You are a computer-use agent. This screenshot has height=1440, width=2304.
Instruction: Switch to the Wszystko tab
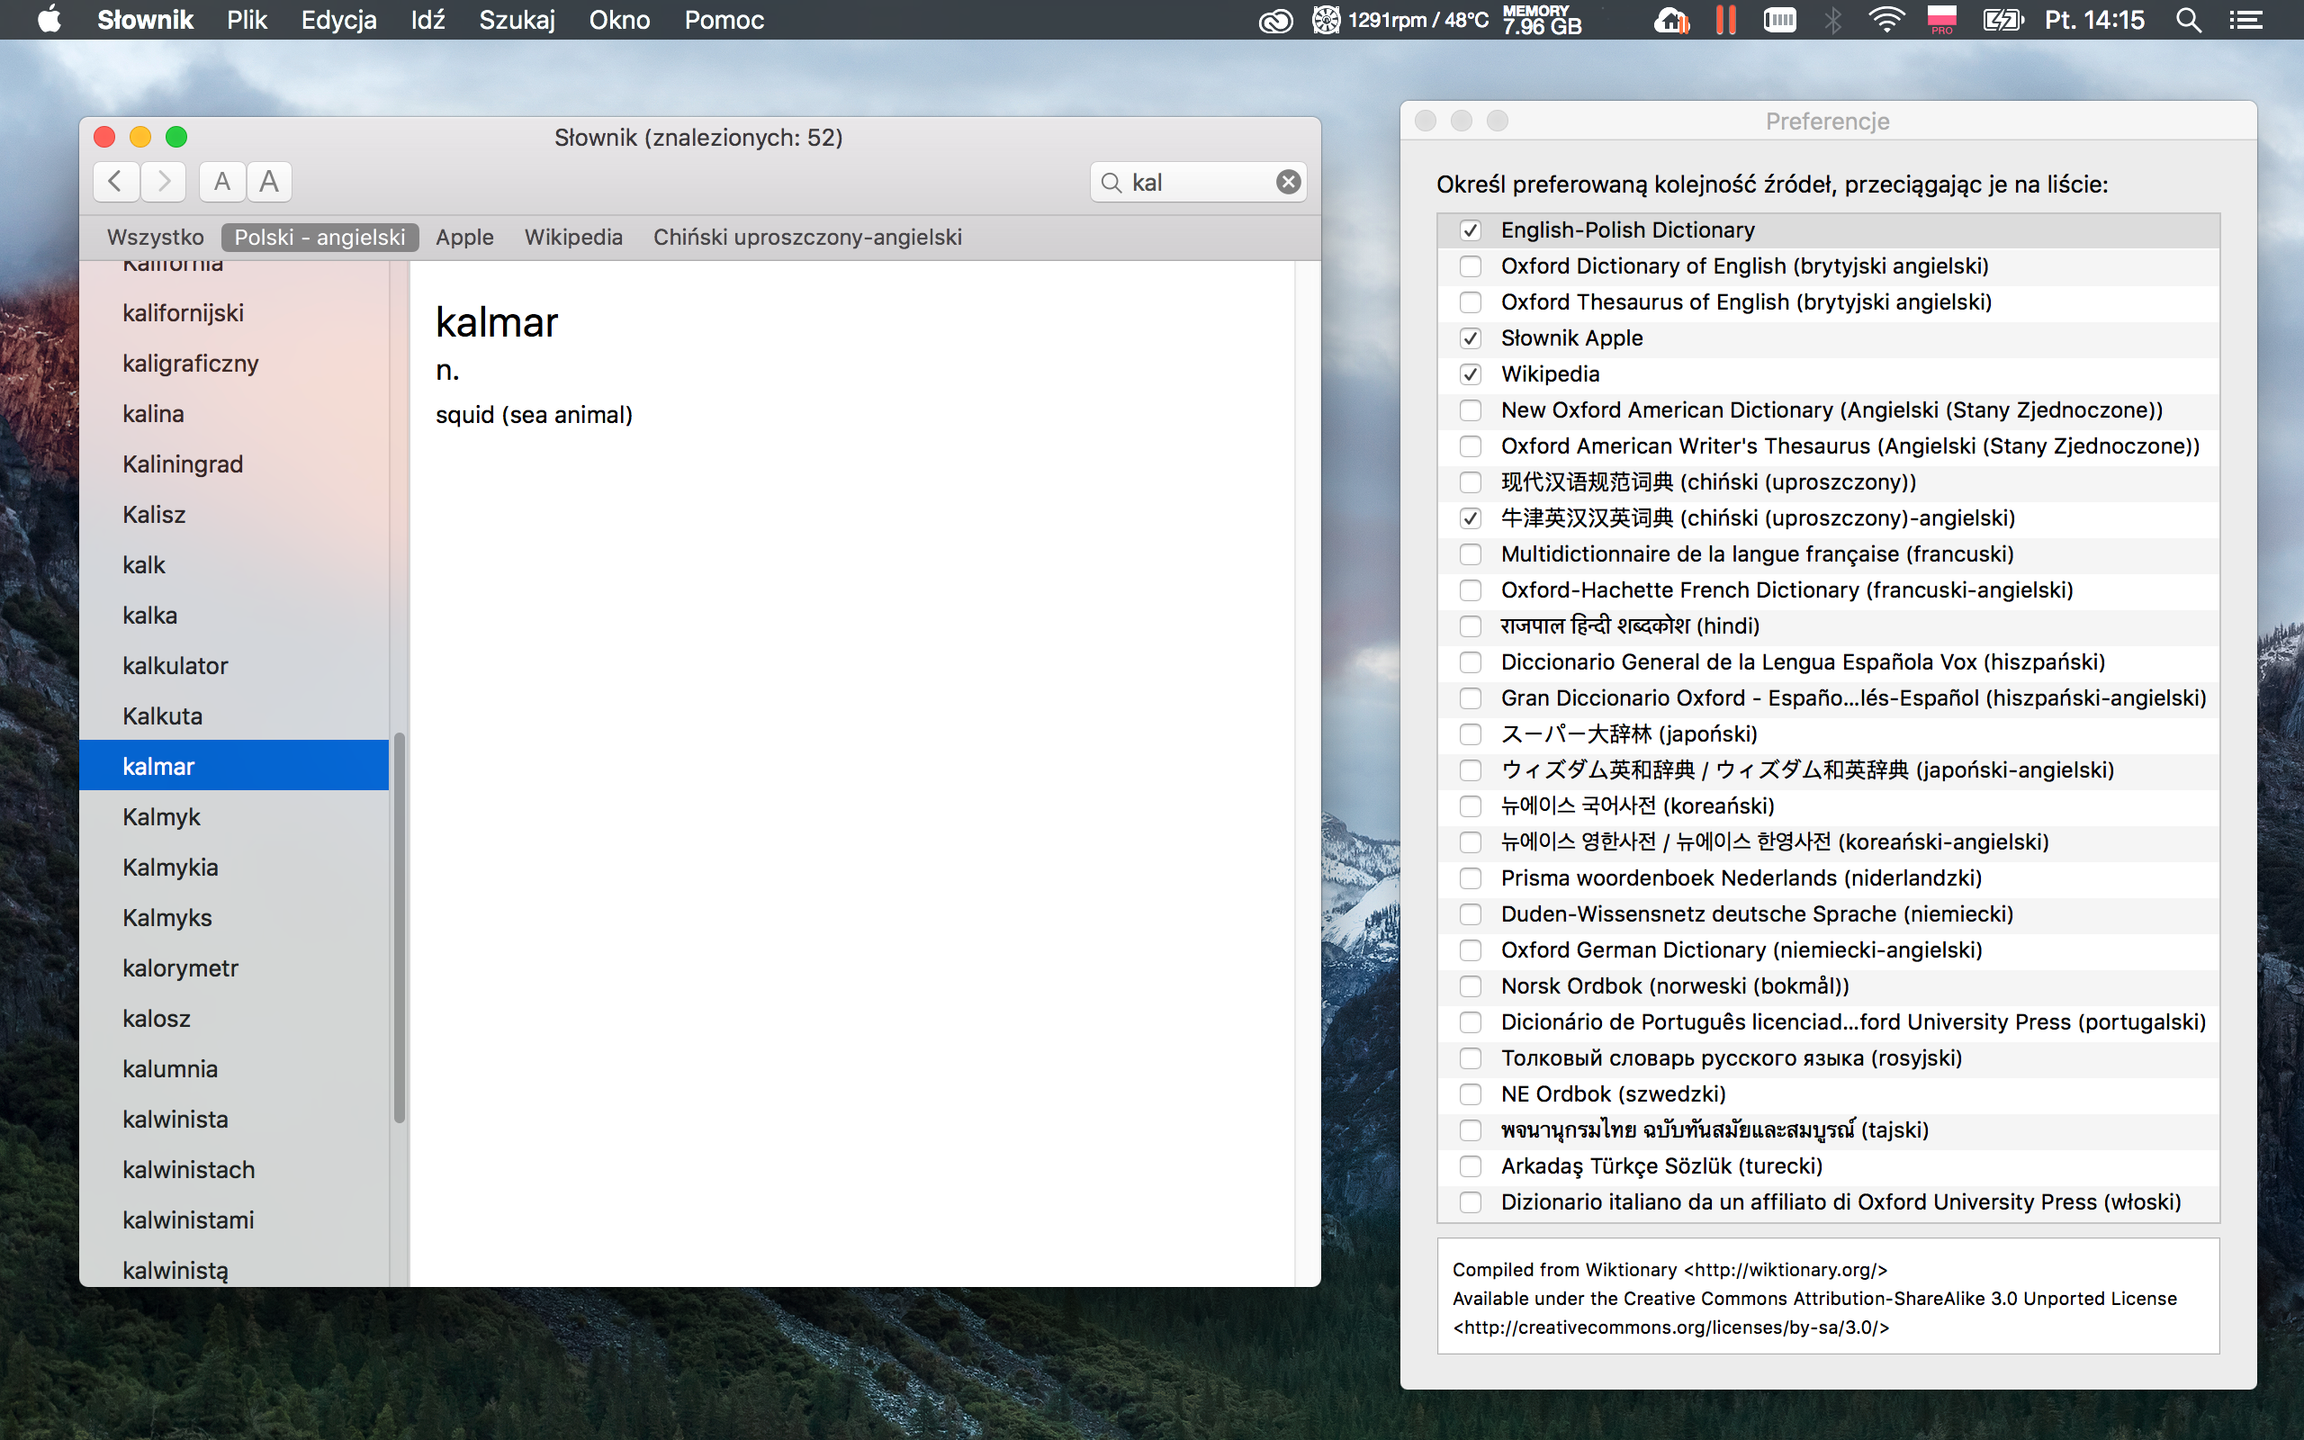[155, 237]
